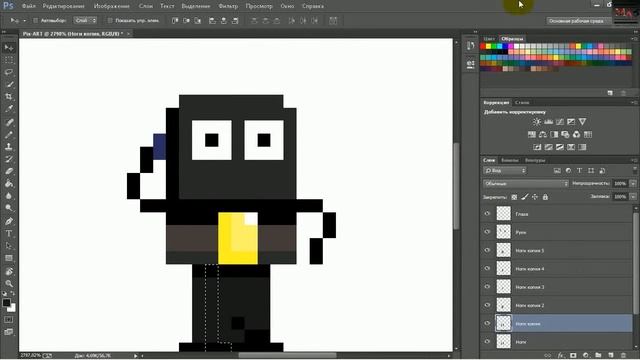
Task: Create a new layer group folder
Action: [x=598, y=356]
